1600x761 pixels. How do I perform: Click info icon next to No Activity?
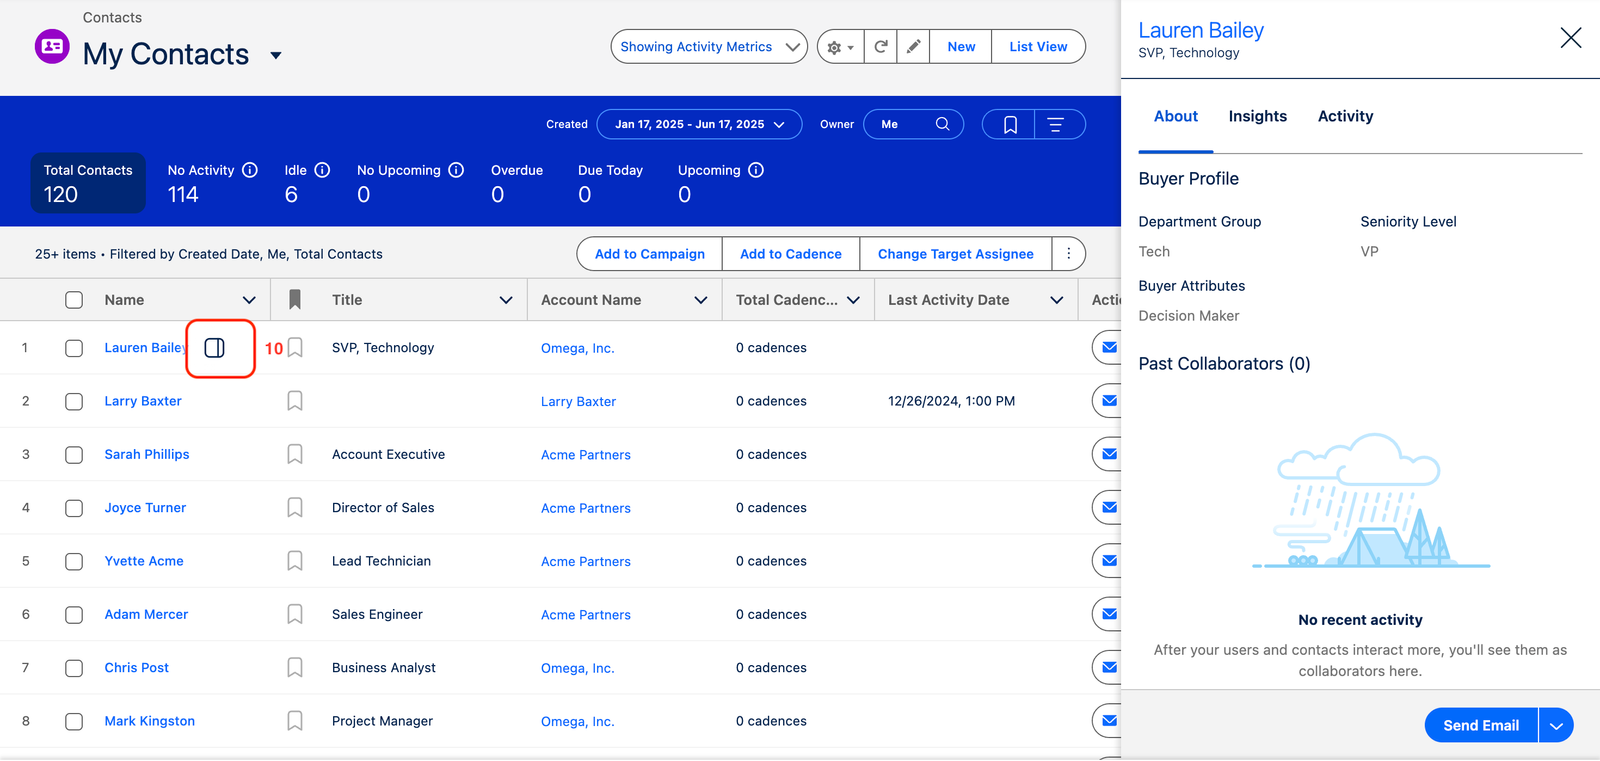(x=250, y=170)
